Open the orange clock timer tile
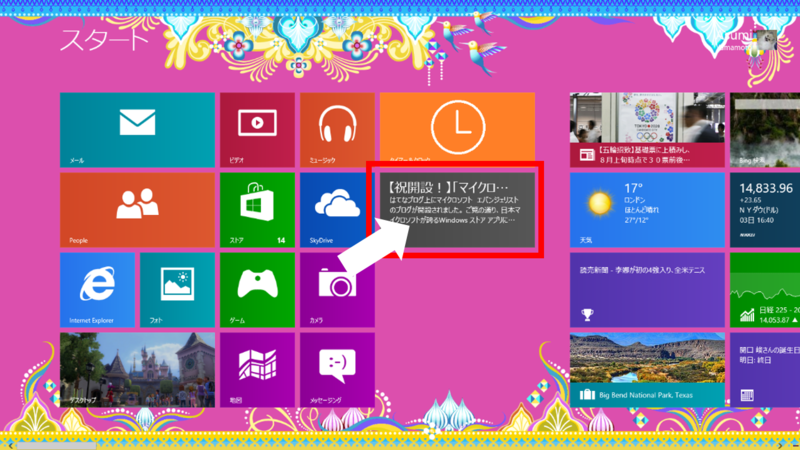Image resolution: width=800 pixels, height=450 pixels. (457, 128)
